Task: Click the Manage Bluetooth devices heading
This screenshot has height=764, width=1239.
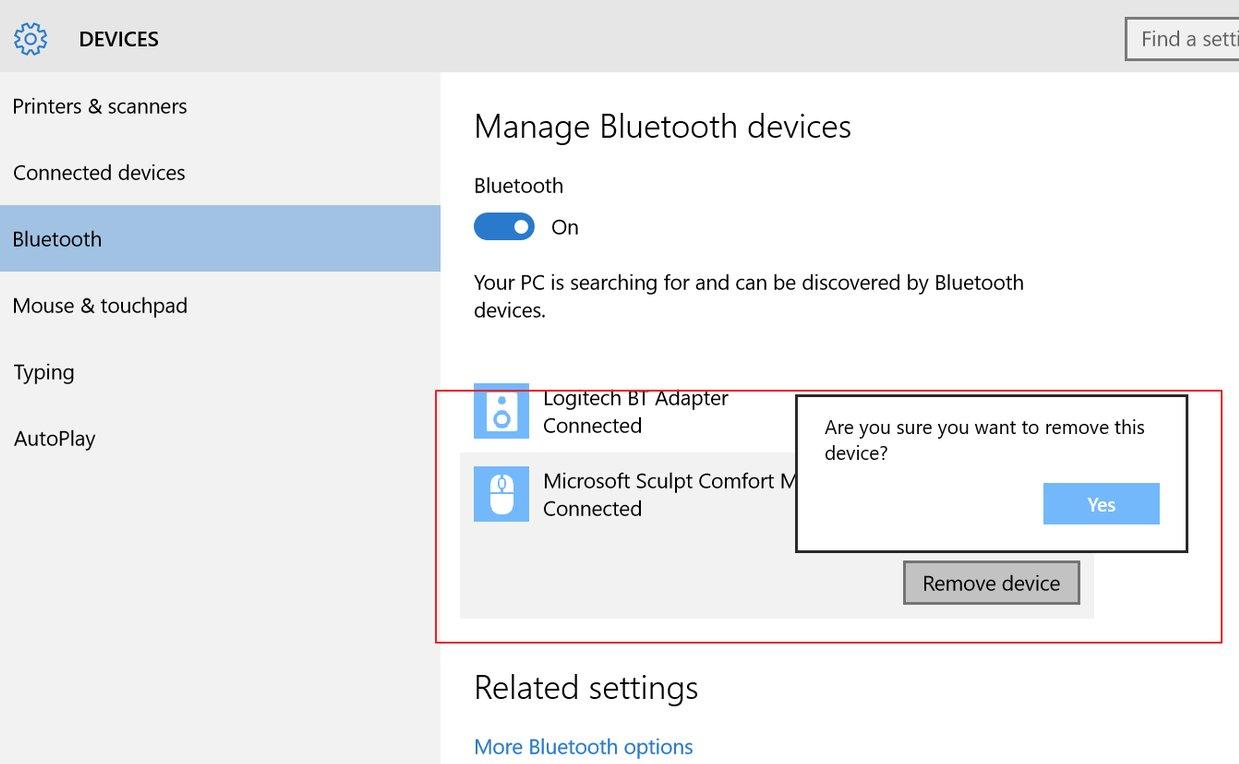Action: [663, 127]
